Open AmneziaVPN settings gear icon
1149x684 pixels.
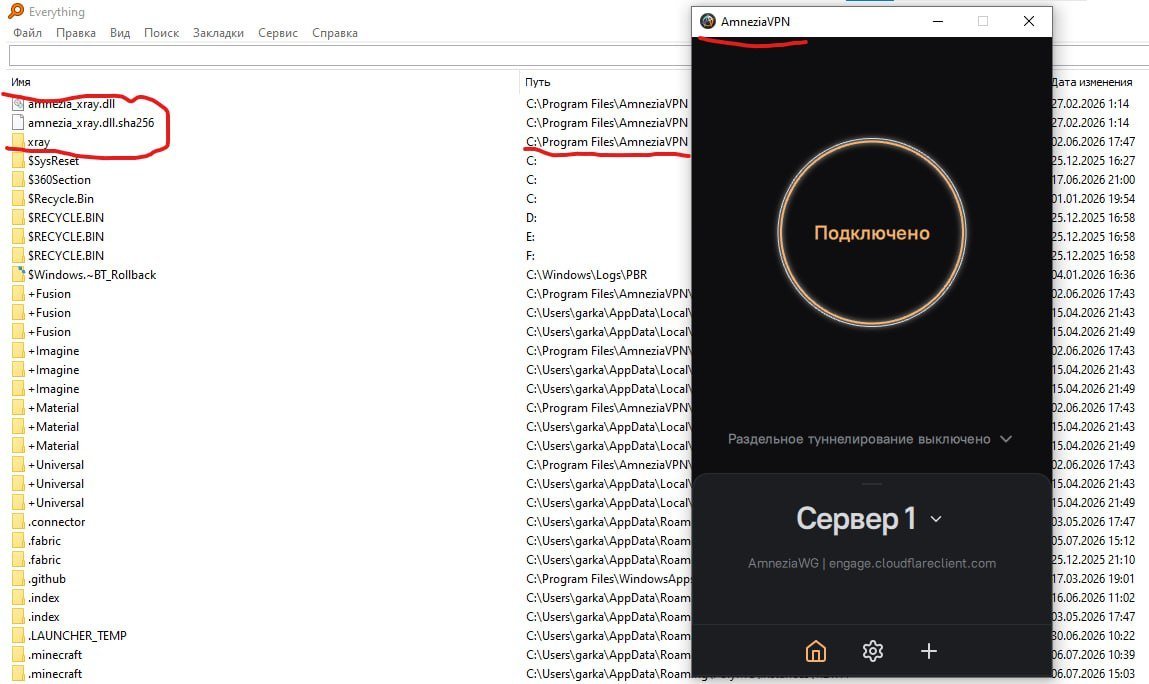tap(872, 651)
